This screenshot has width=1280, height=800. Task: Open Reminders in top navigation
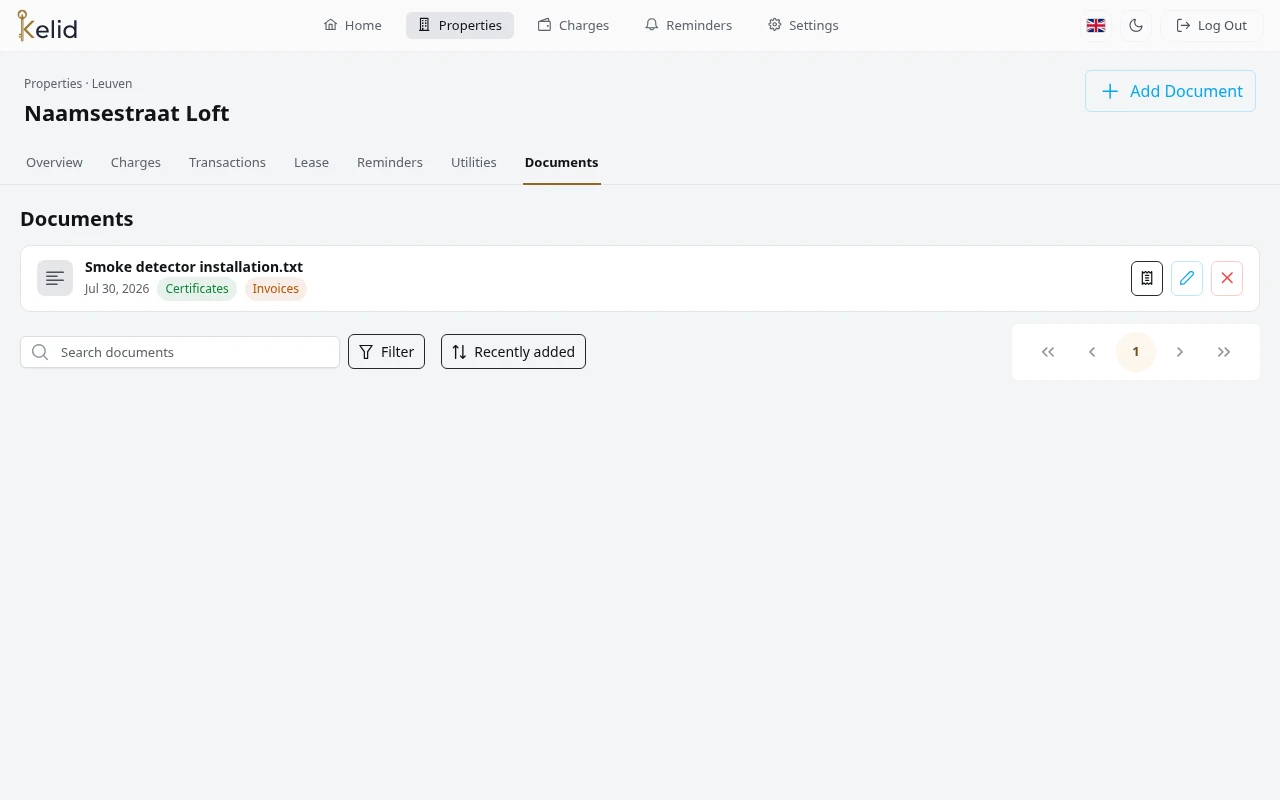point(688,26)
